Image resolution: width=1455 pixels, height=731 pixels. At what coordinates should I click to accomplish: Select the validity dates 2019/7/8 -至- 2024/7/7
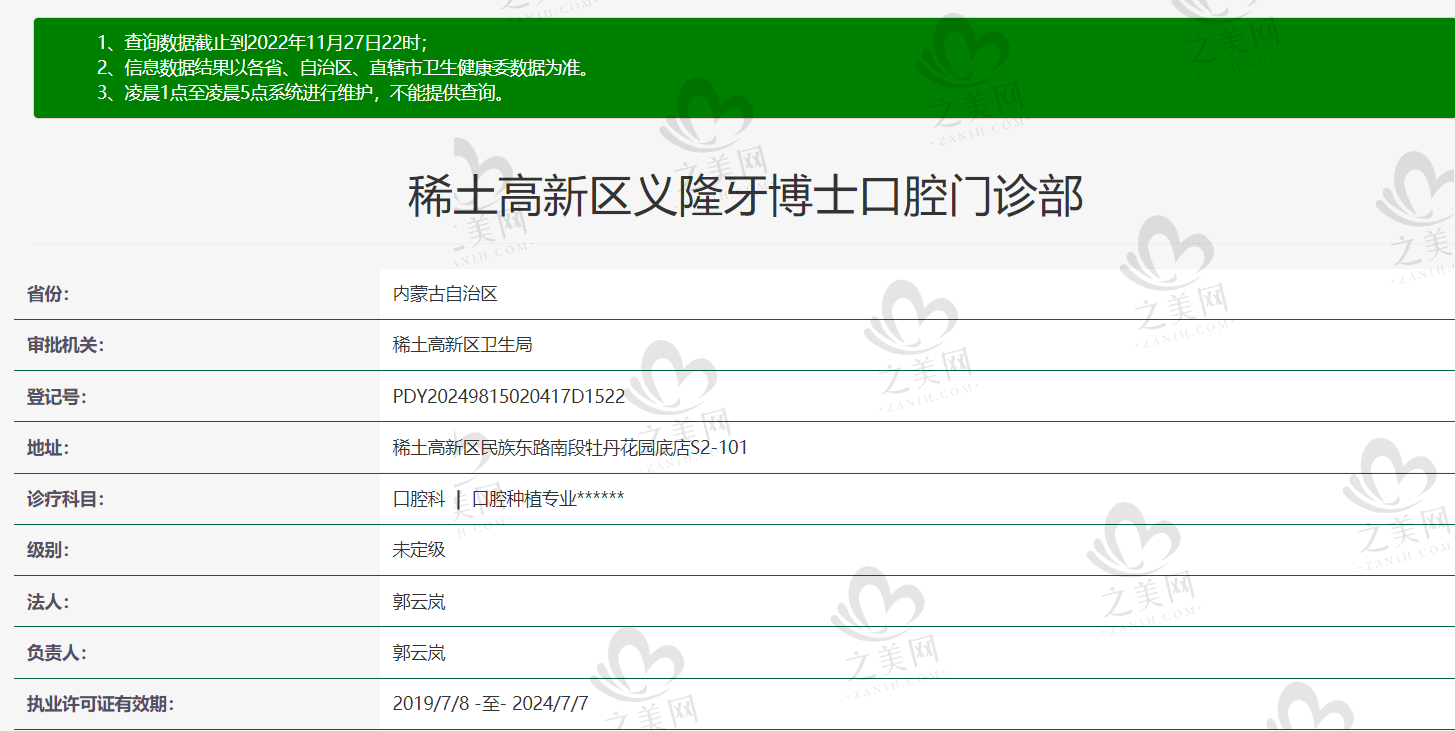coord(491,704)
